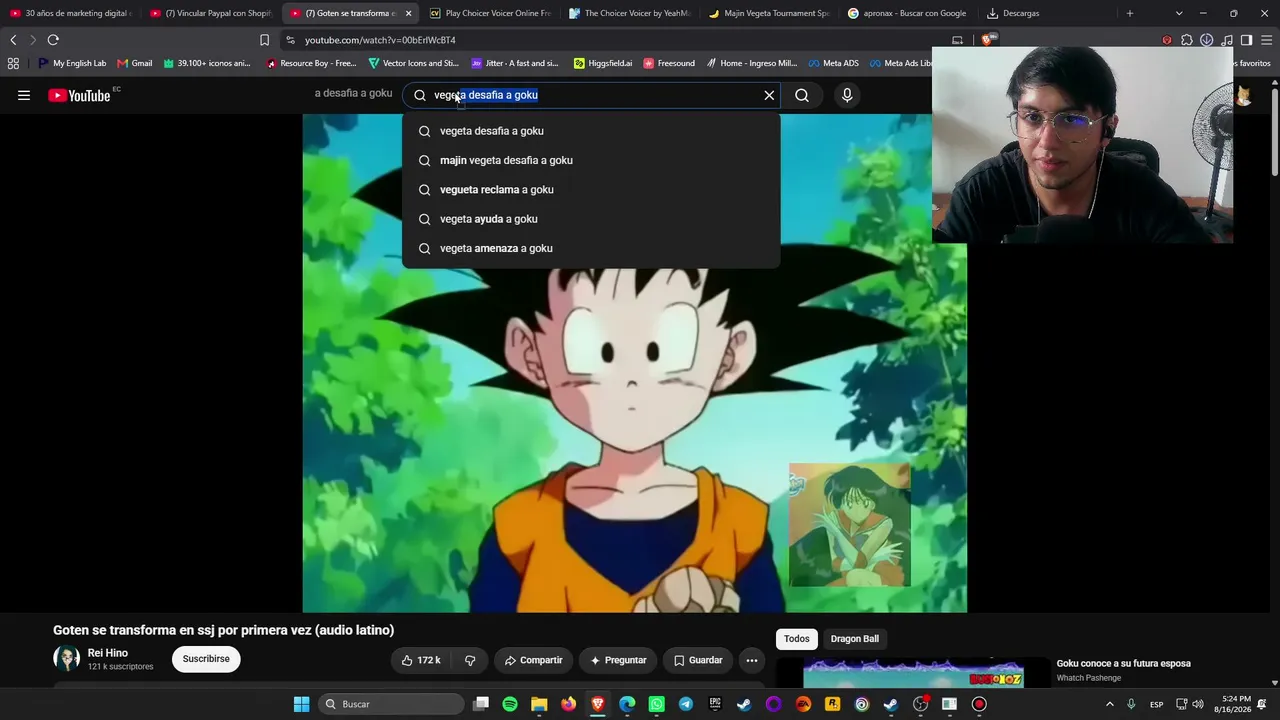1280x720 pixels.
Task: Bookmark this page with the bookmark icon
Action: (x=264, y=40)
